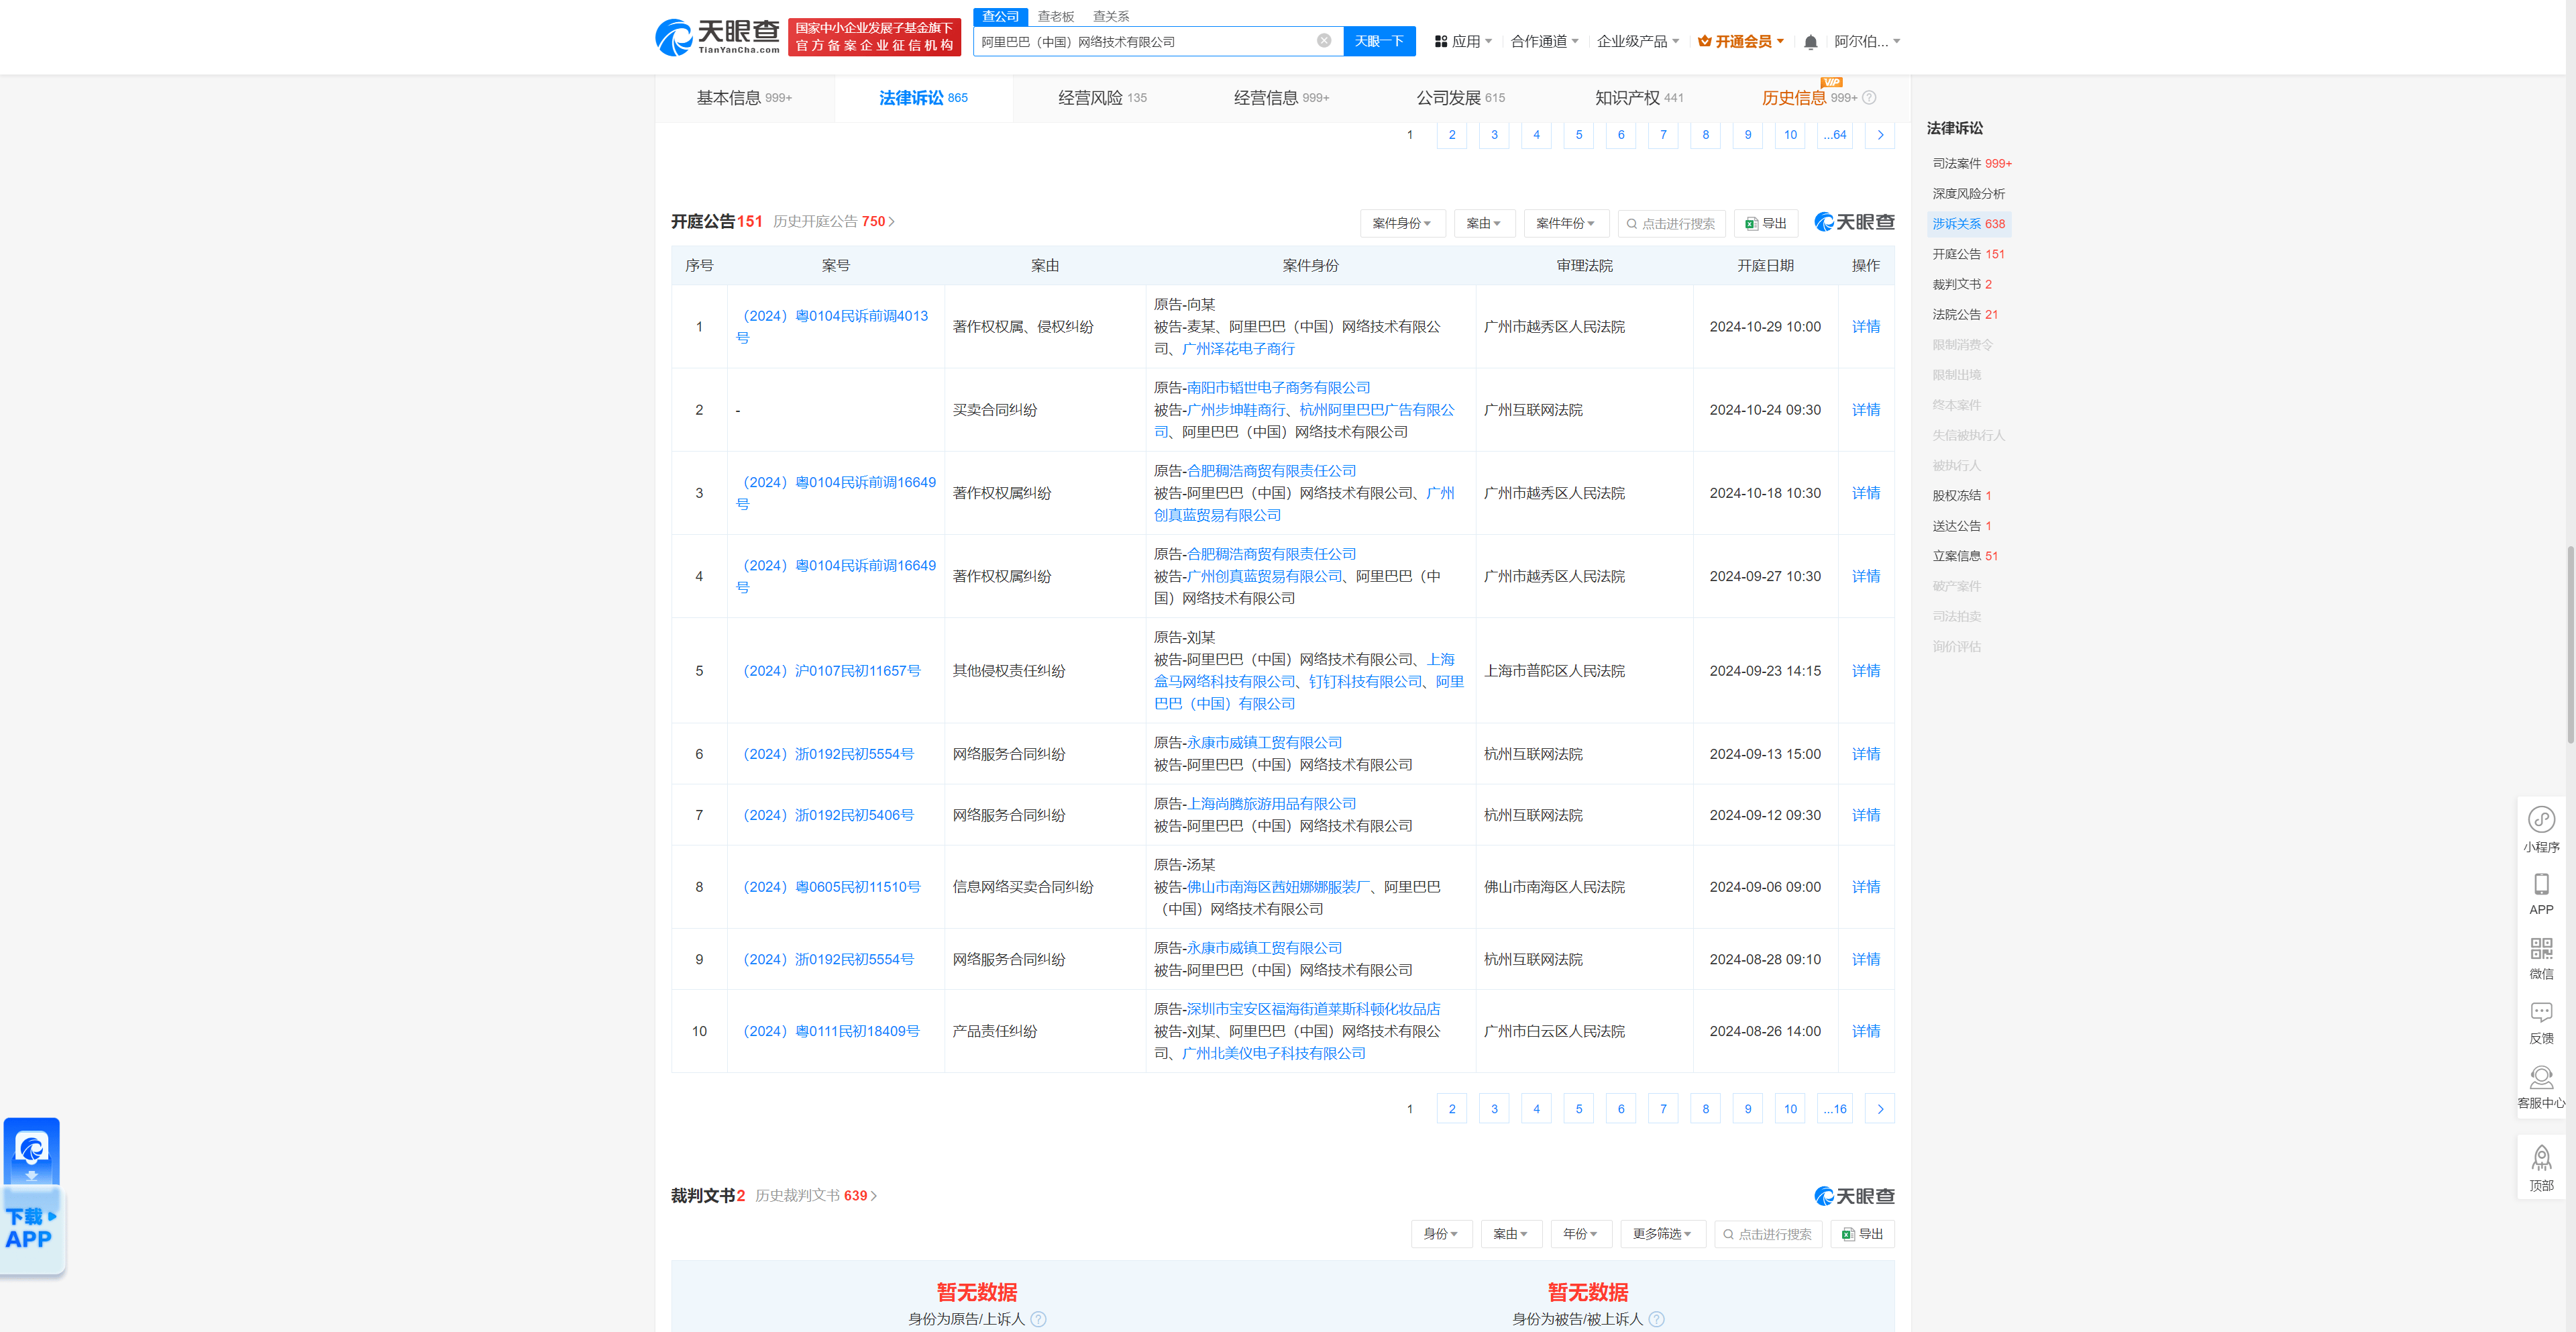Open plaintiff 南阳市韬世电子商务有限公司

click(1278, 388)
